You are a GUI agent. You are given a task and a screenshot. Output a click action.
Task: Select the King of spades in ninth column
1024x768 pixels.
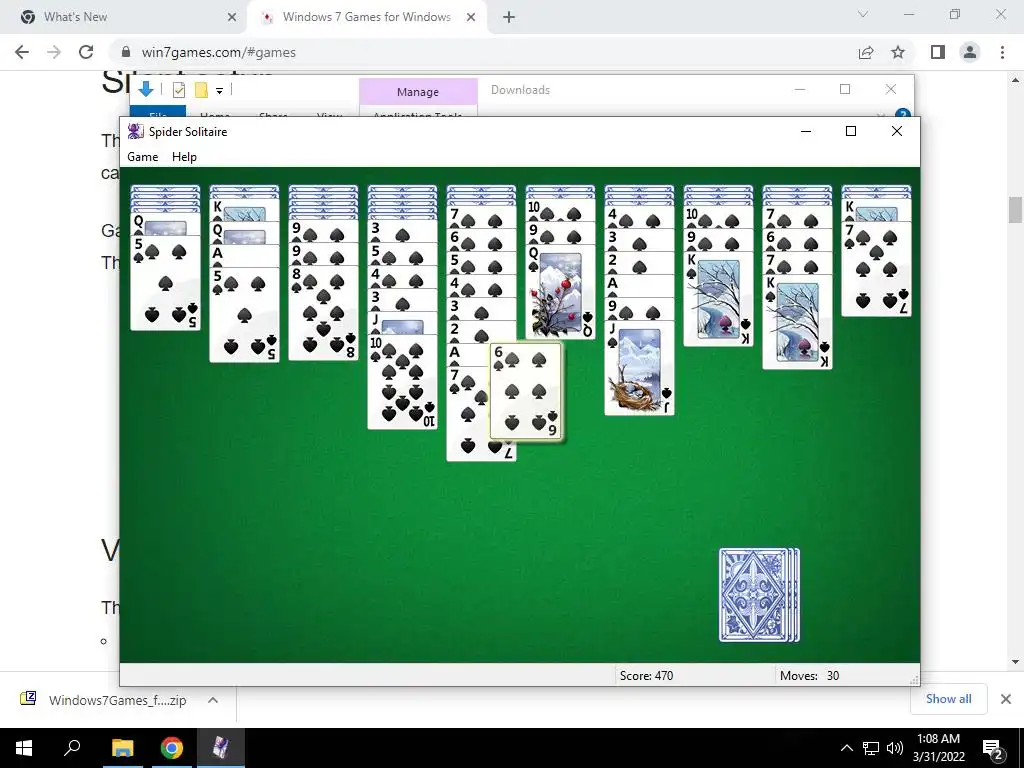797,322
